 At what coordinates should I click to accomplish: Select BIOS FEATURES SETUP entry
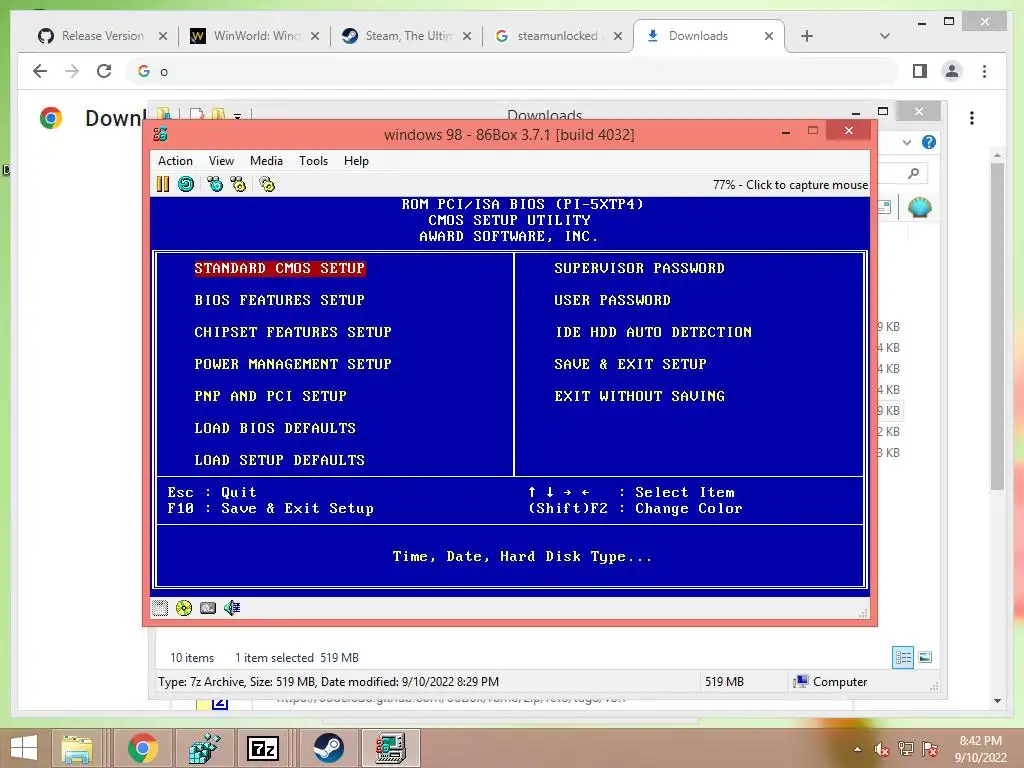tap(280, 300)
